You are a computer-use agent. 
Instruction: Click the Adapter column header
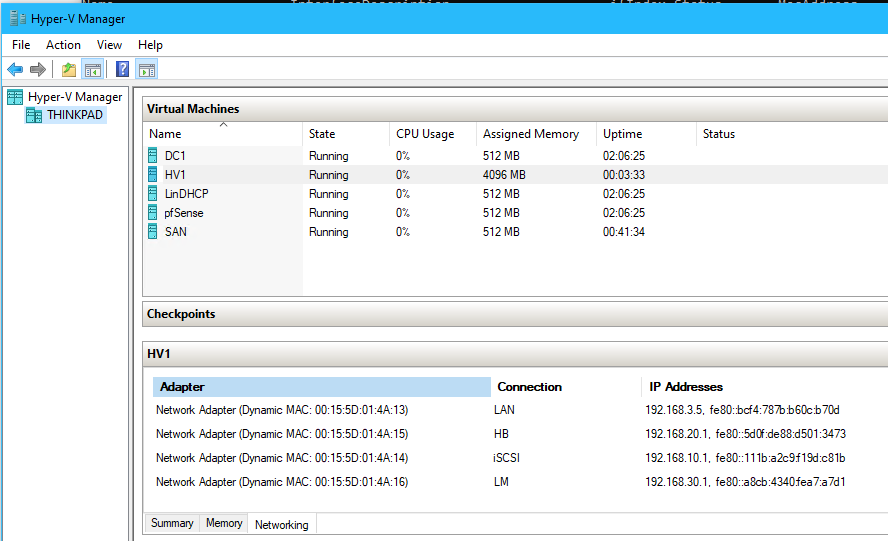click(322, 387)
